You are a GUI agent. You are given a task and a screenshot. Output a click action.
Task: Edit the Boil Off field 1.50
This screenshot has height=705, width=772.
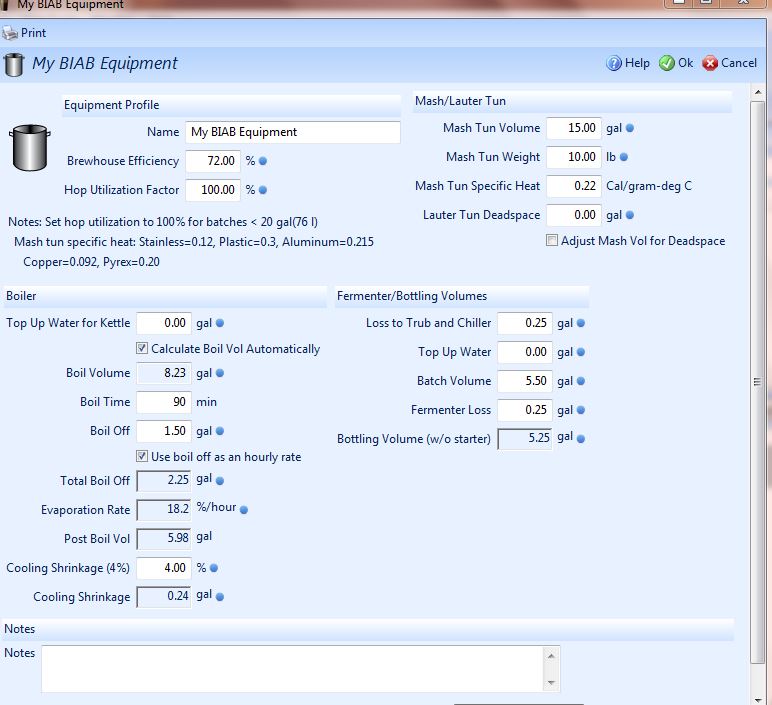point(164,431)
